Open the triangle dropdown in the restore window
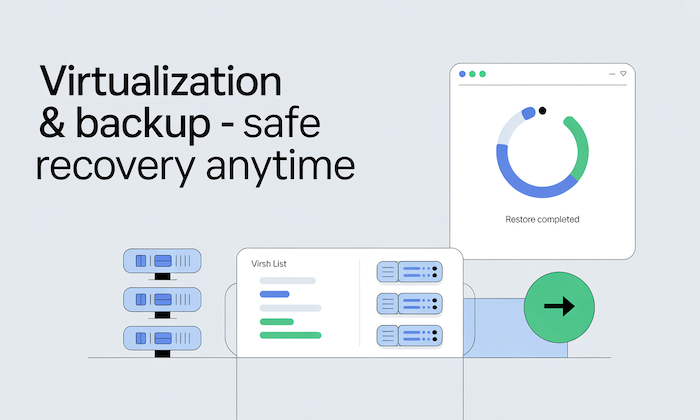700x420 pixels. (x=623, y=74)
